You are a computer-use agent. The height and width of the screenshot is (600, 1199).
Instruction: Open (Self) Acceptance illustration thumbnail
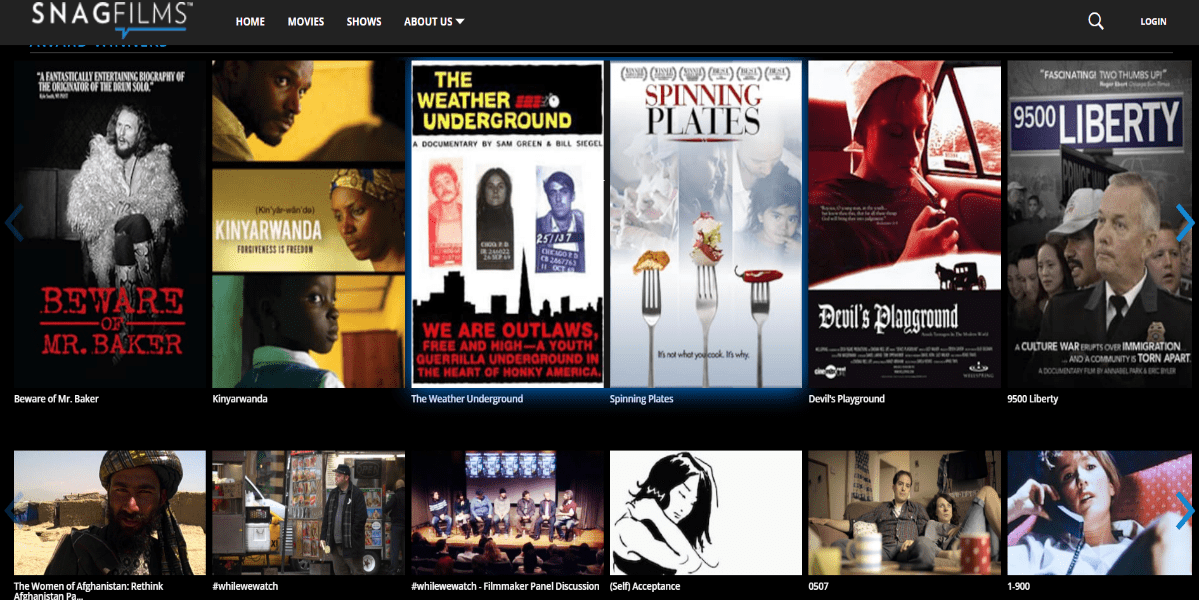point(706,513)
